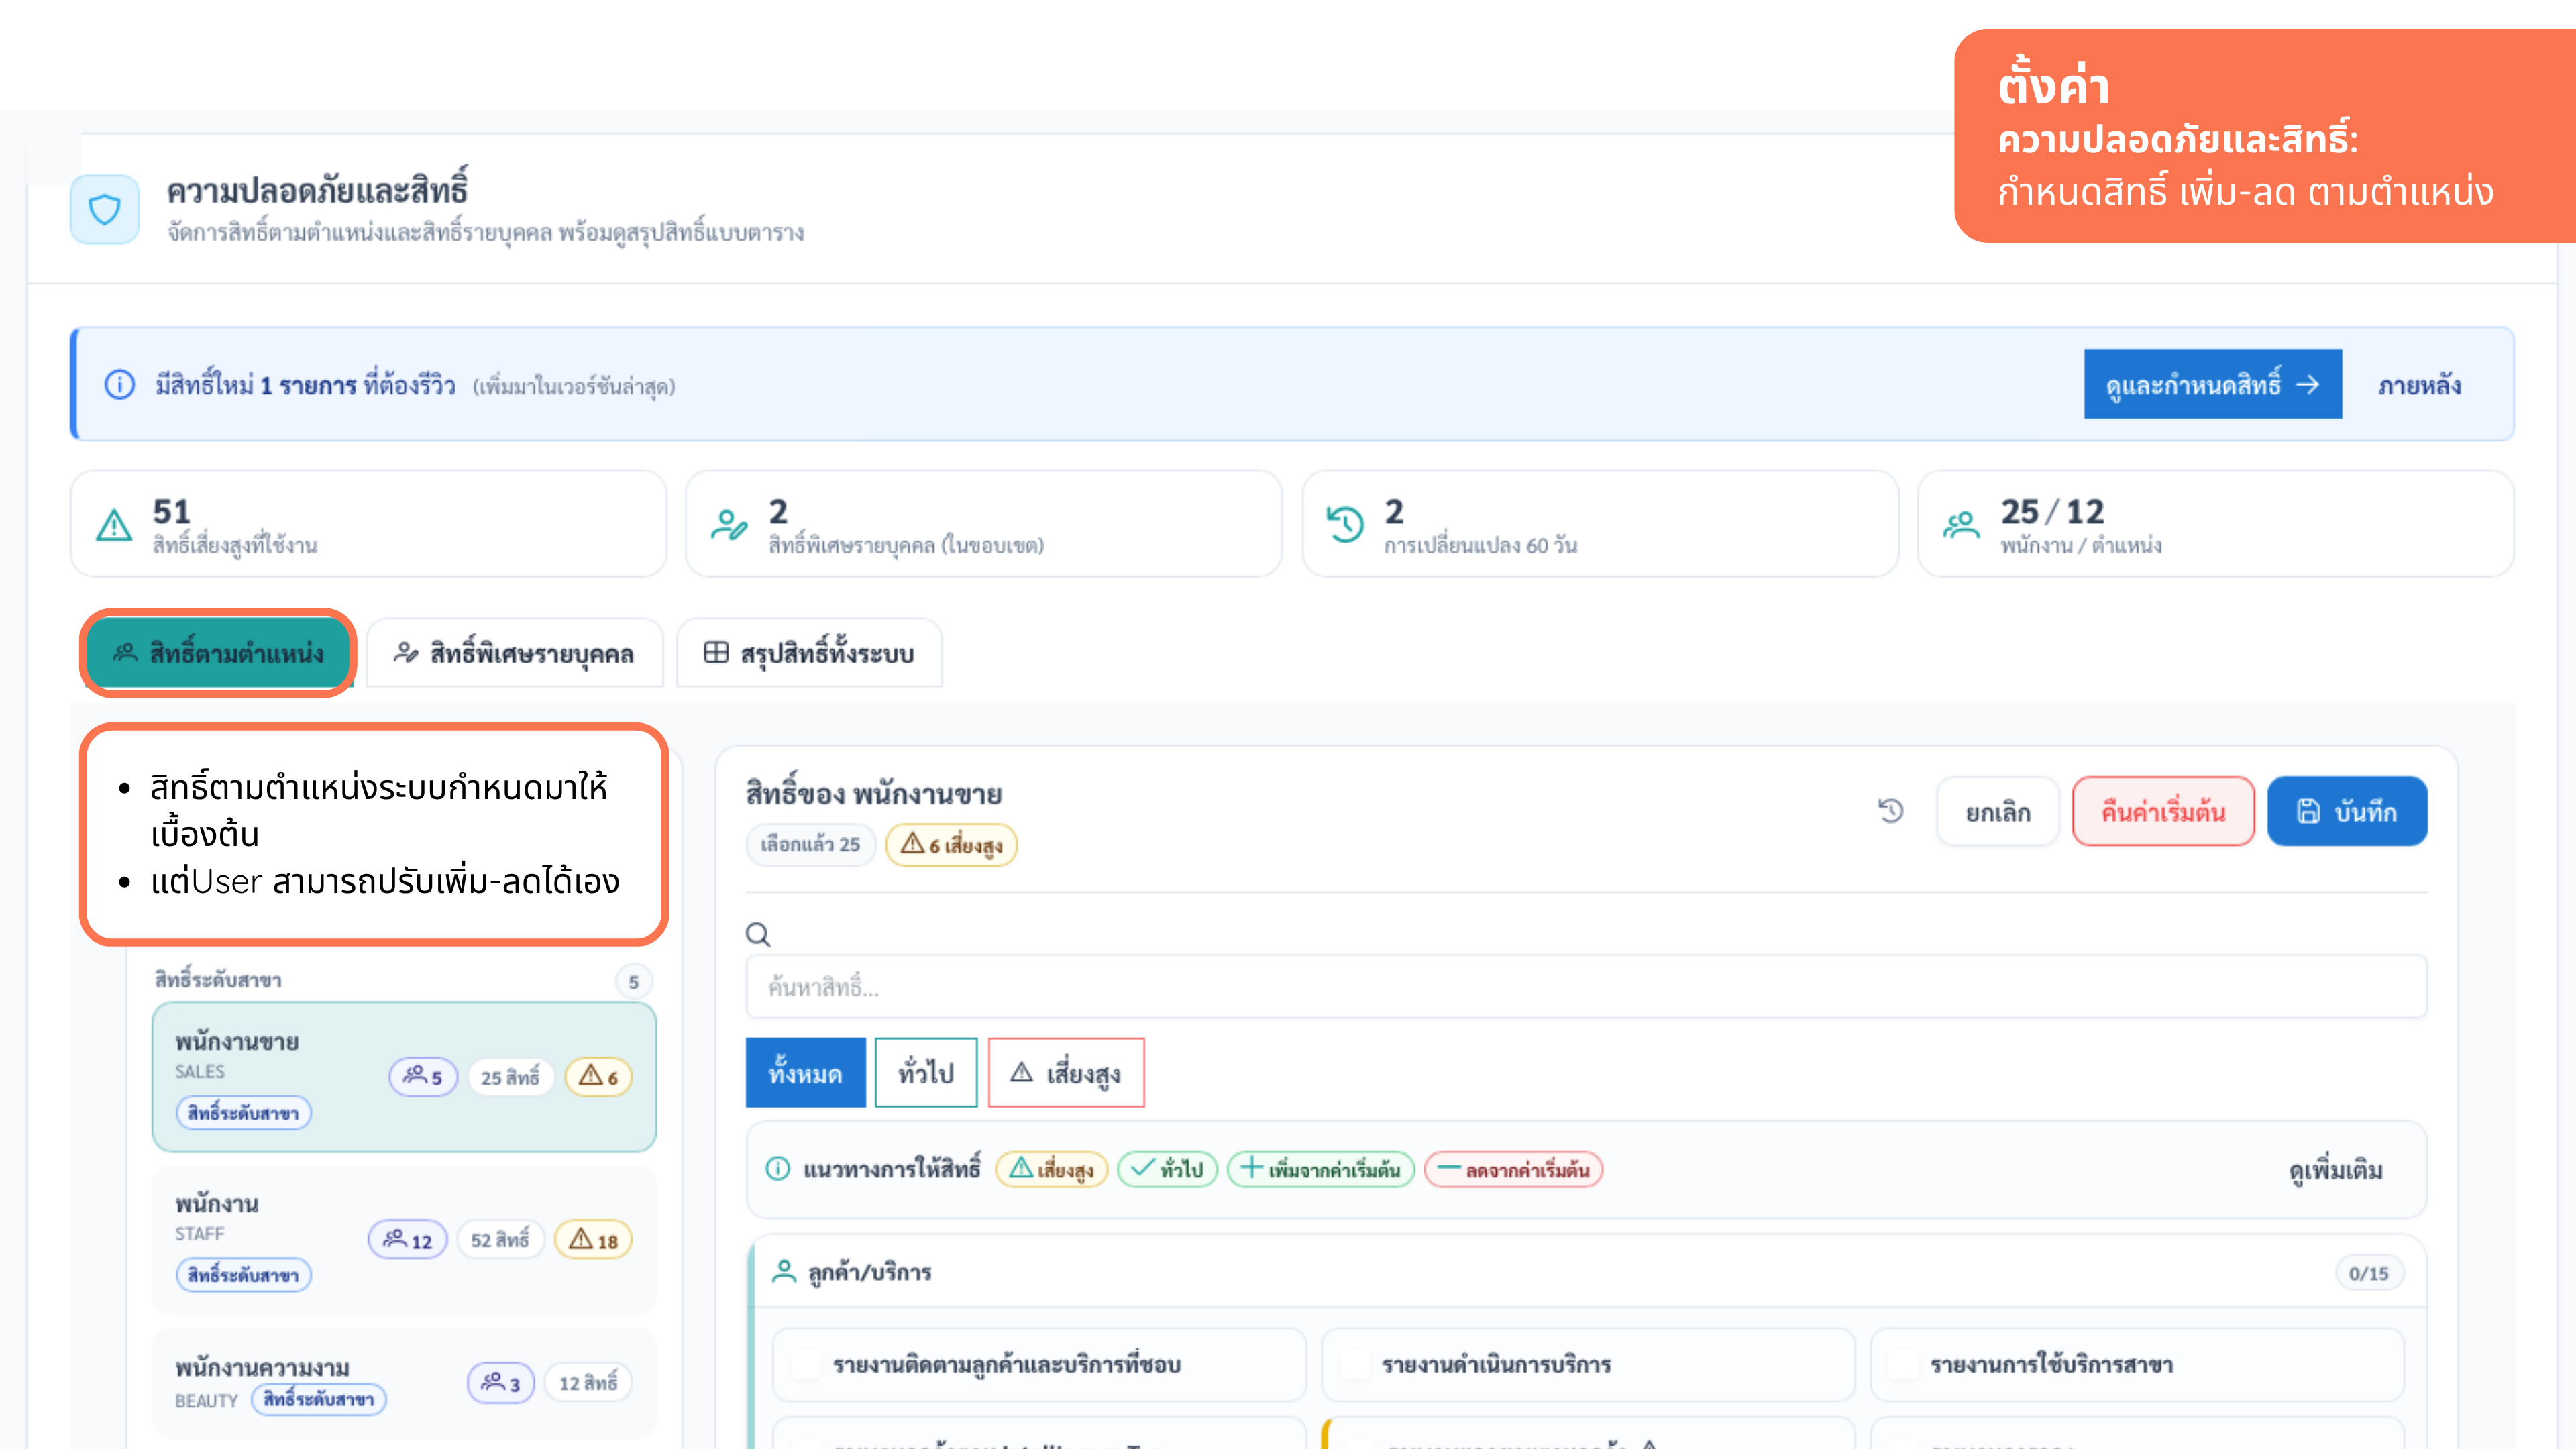
Task: Click the 12 members badge on พนักงาน STAFF
Action: [x=407, y=1240]
